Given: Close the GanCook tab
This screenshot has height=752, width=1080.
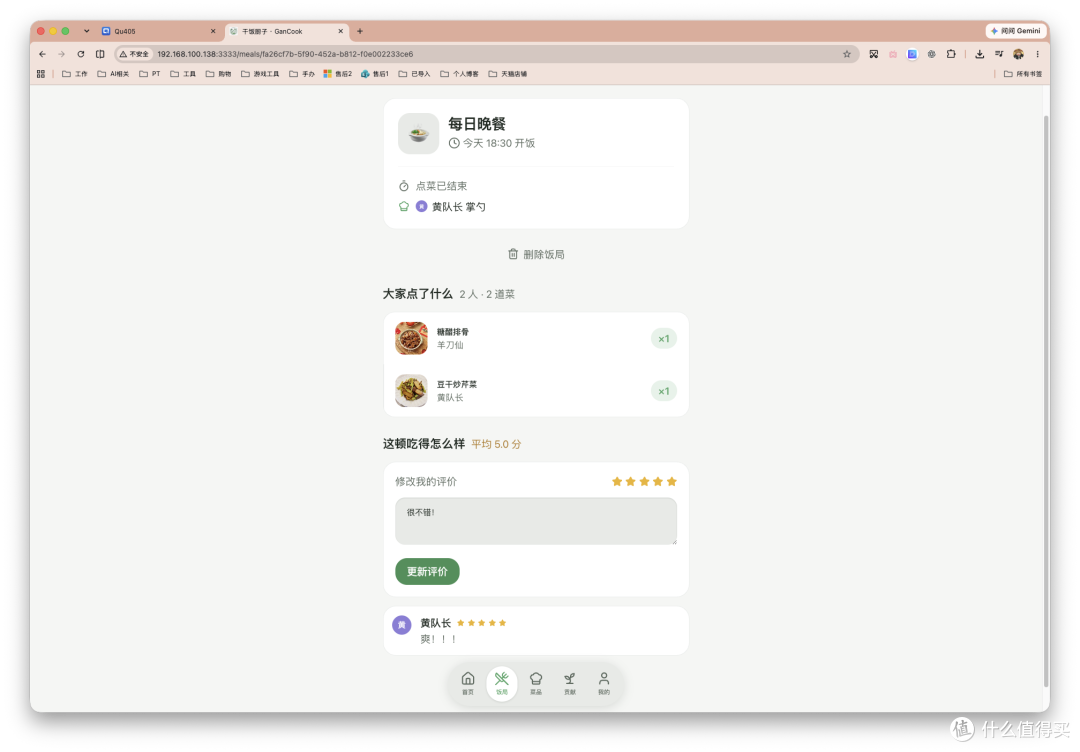Looking at the screenshot, I should [x=340, y=31].
